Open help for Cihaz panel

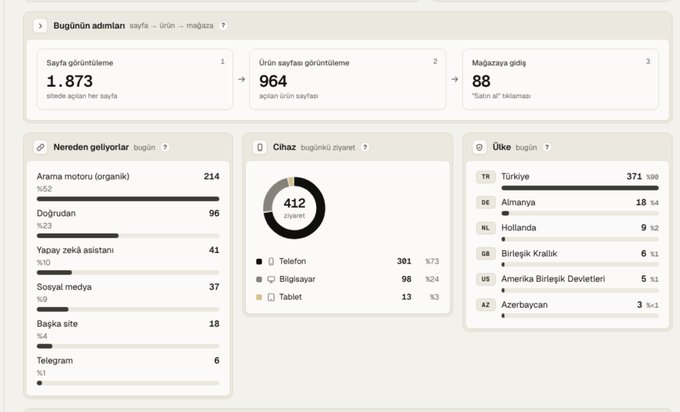click(365, 147)
